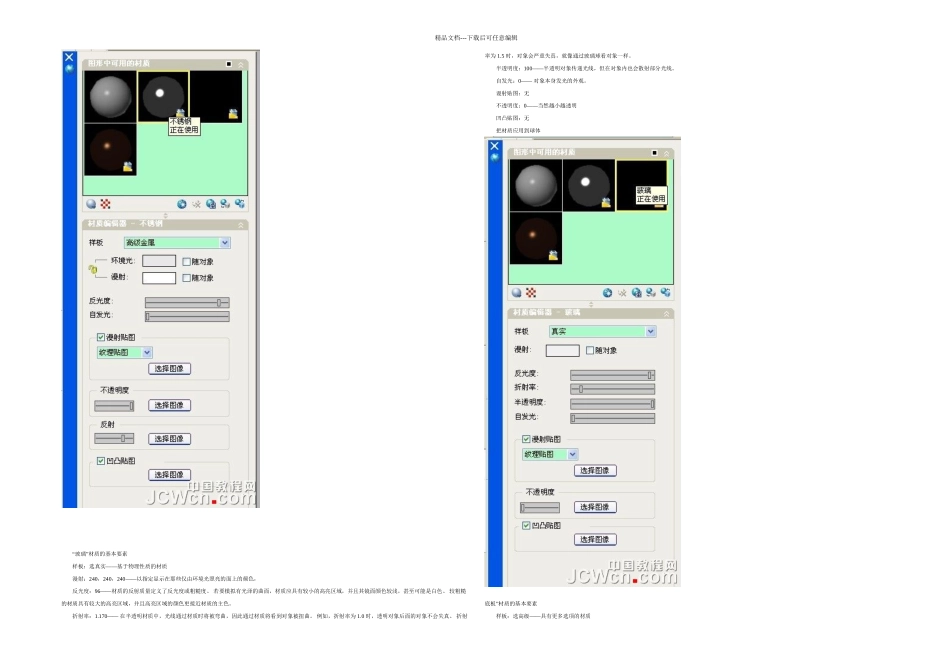Open 样板 dropdown showing 真实
Screen dimensions: 950x672
(602, 331)
